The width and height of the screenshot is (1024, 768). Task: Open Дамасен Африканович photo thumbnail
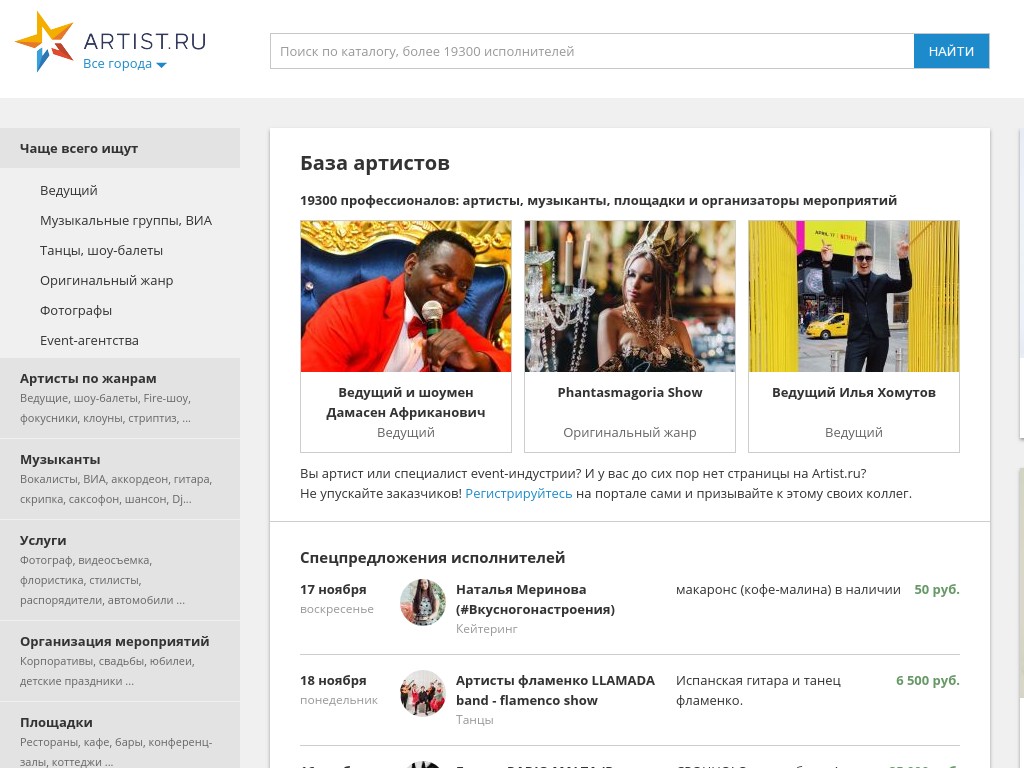coord(406,296)
